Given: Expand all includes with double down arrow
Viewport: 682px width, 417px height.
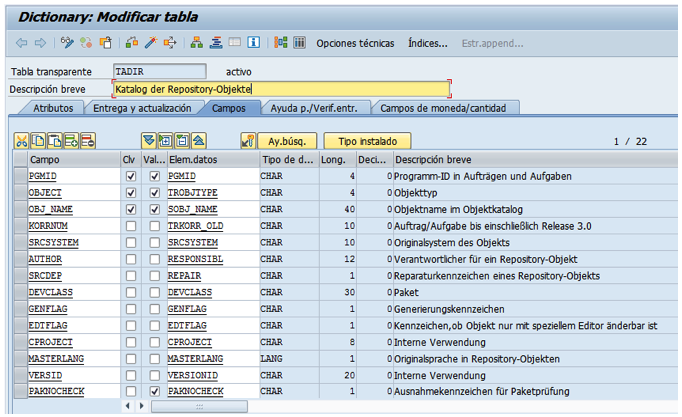Looking at the screenshot, I should (149, 141).
